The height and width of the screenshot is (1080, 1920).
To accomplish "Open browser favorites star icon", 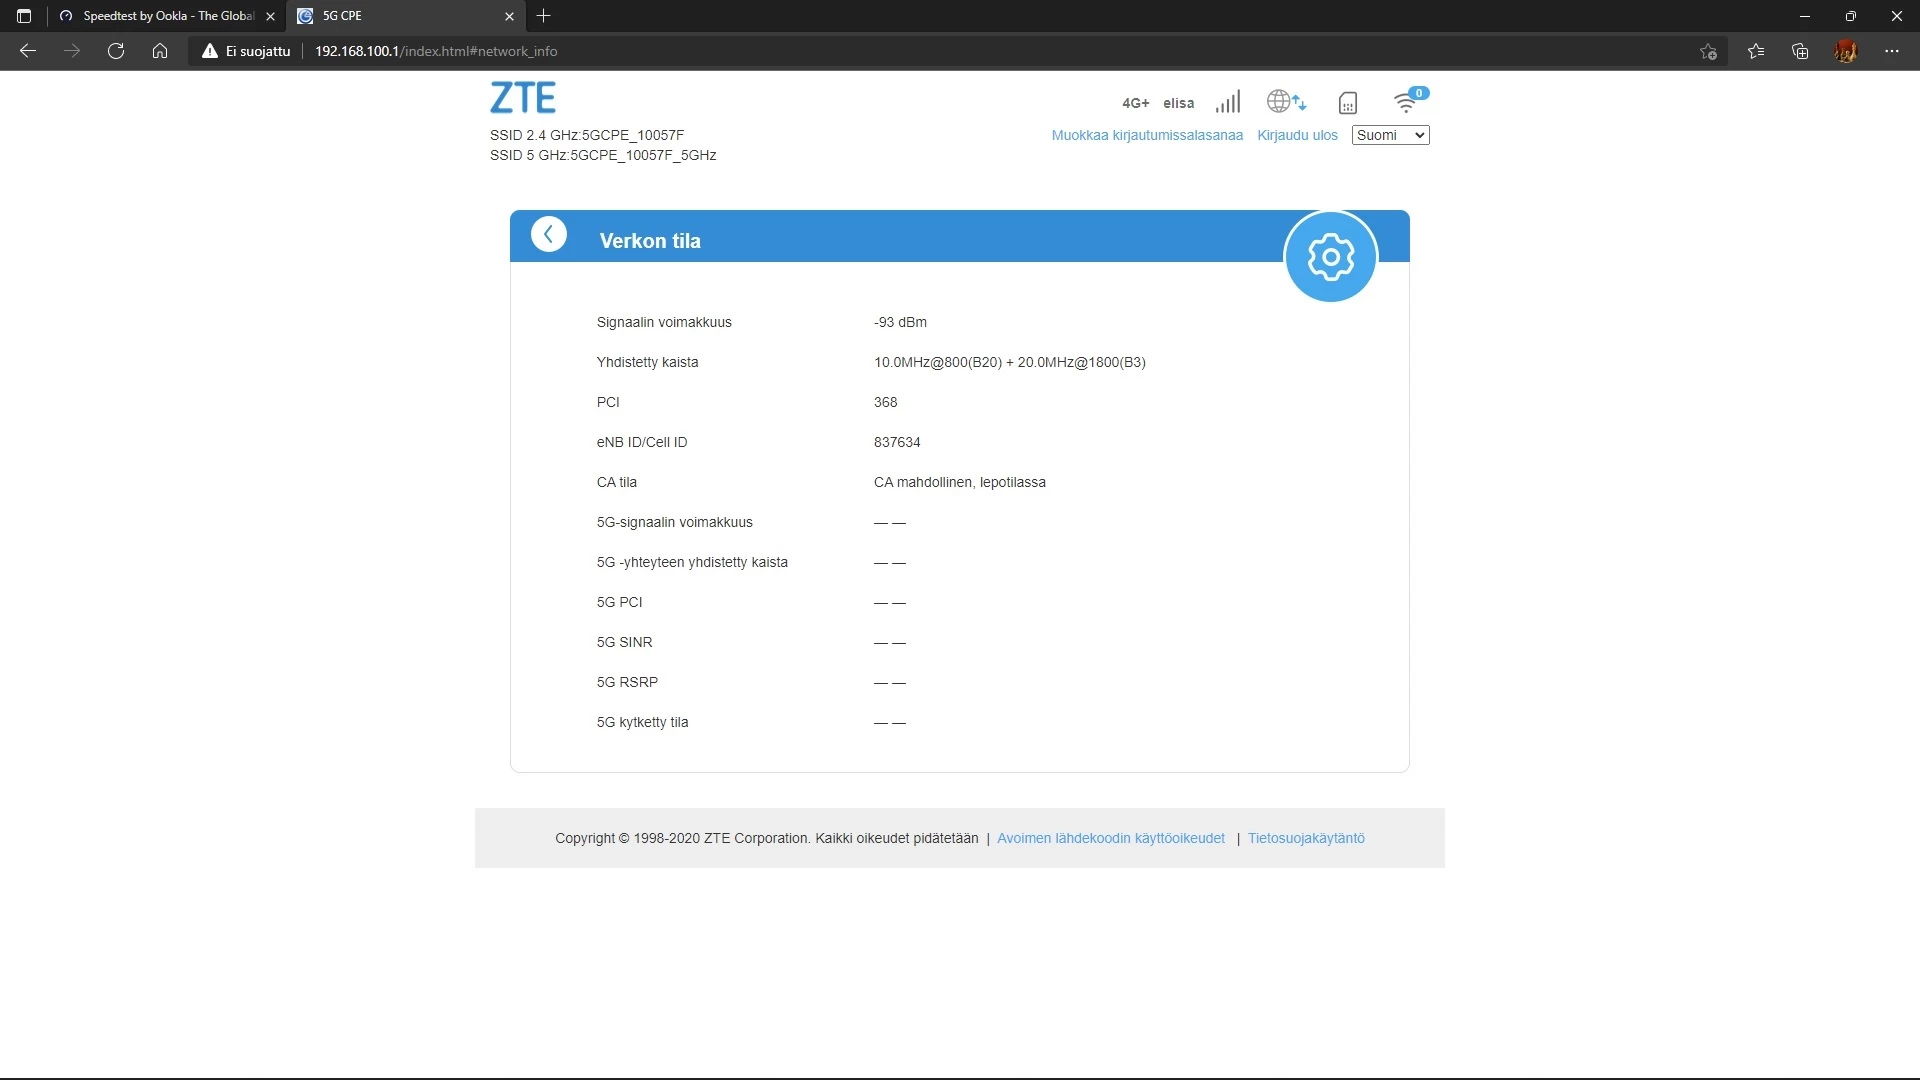I will pos(1755,51).
